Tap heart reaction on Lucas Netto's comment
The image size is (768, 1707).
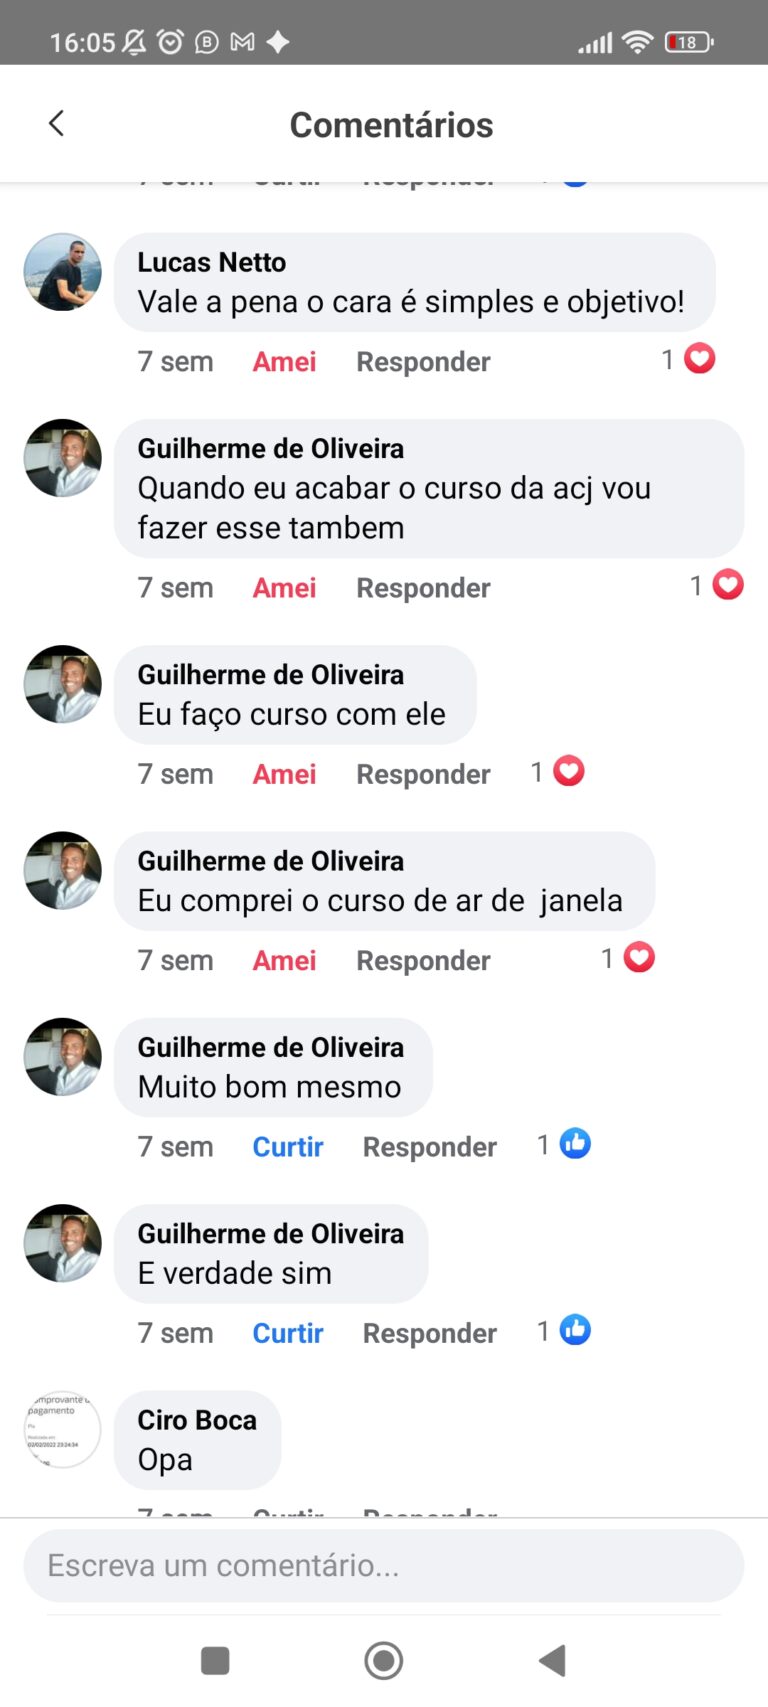click(x=699, y=359)
